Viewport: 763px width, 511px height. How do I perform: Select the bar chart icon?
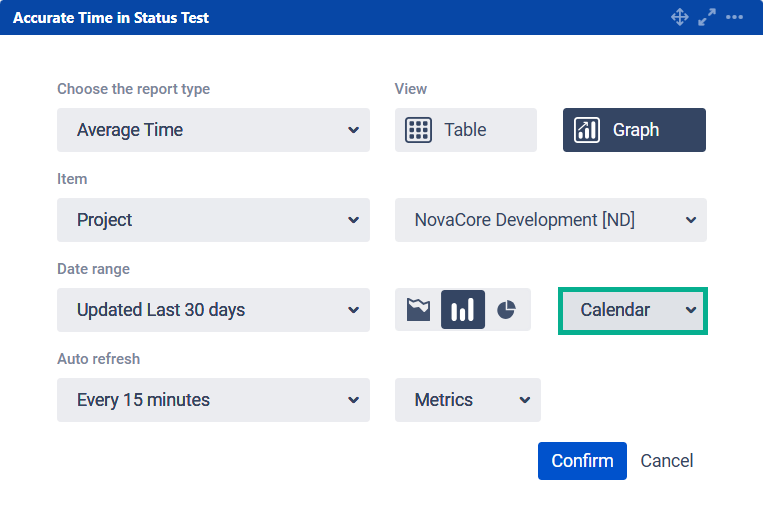pyautogui.click(x=463, y=310)
